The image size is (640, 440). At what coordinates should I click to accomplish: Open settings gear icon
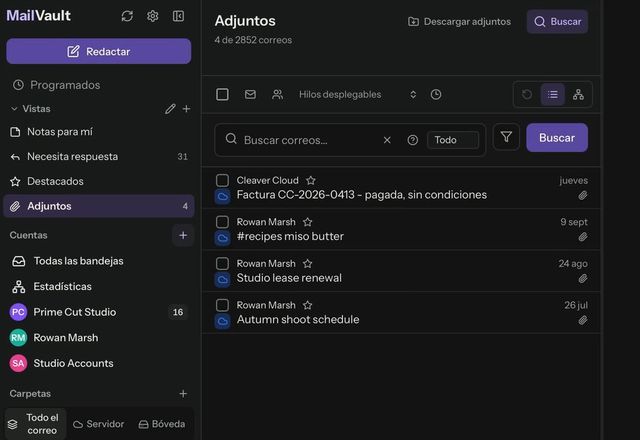[153, 16]
